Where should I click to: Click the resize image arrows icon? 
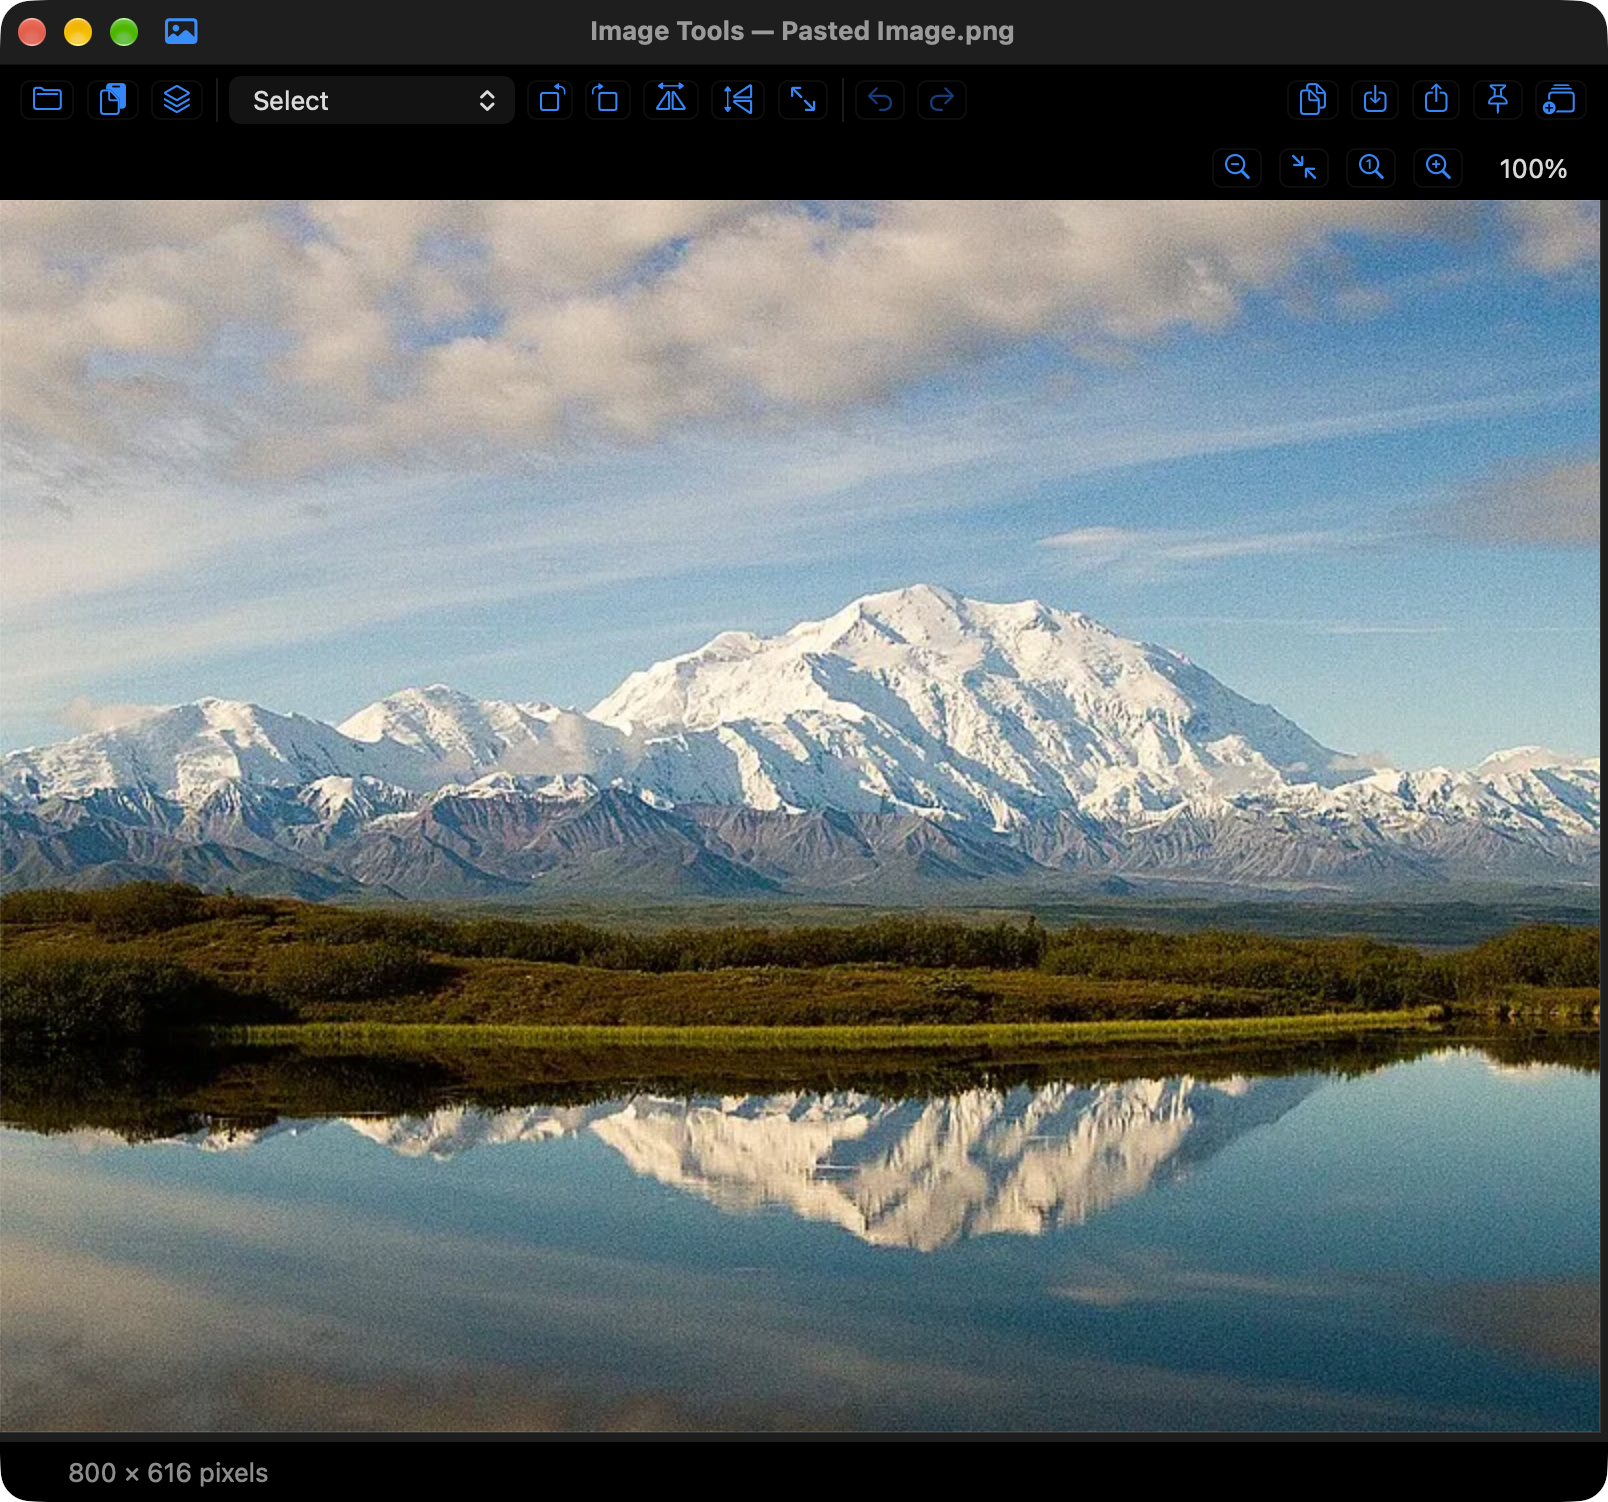(x=803, y=100)
